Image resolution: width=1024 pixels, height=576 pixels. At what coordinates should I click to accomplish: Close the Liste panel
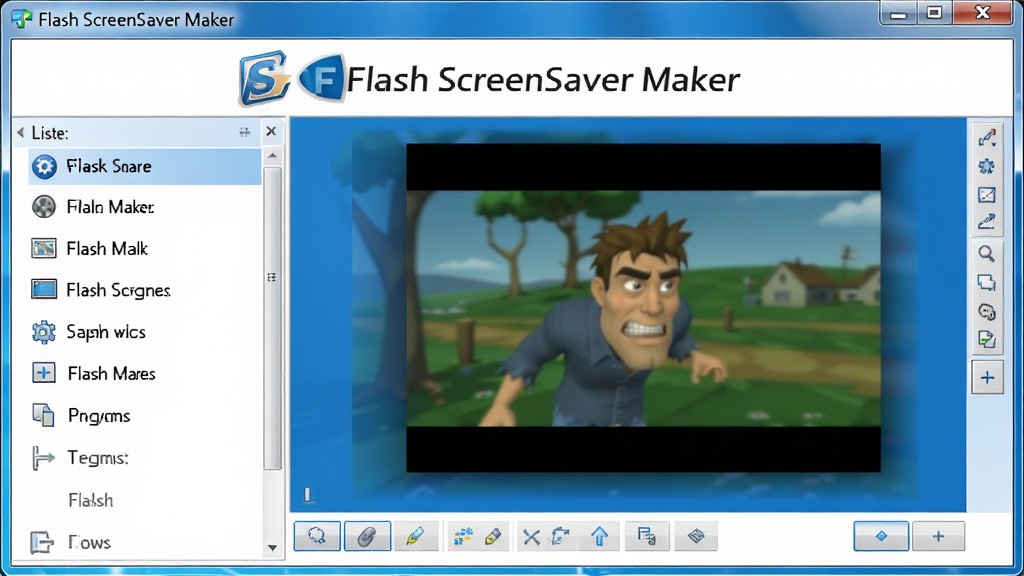coord(271,131)
